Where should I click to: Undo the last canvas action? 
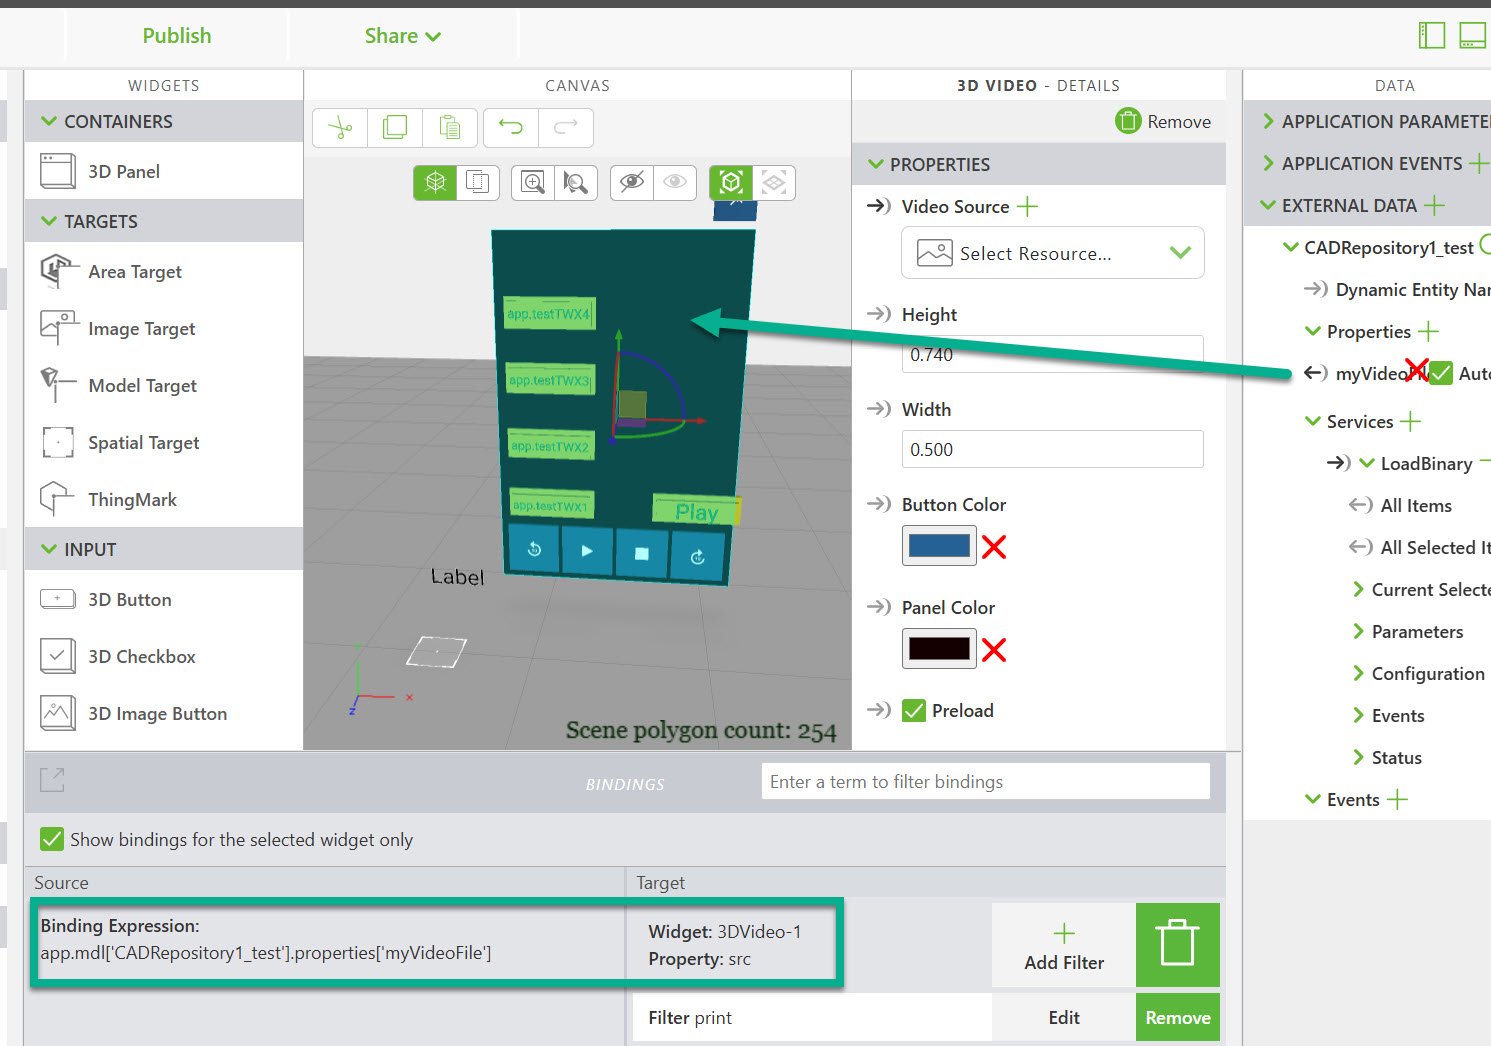pos(511,127)
